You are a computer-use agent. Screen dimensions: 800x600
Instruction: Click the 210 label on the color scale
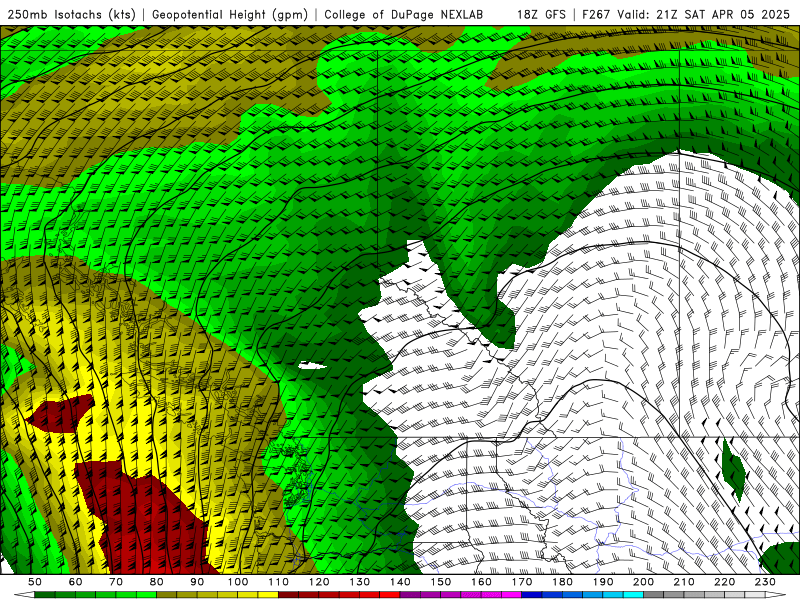coord(684,582)
